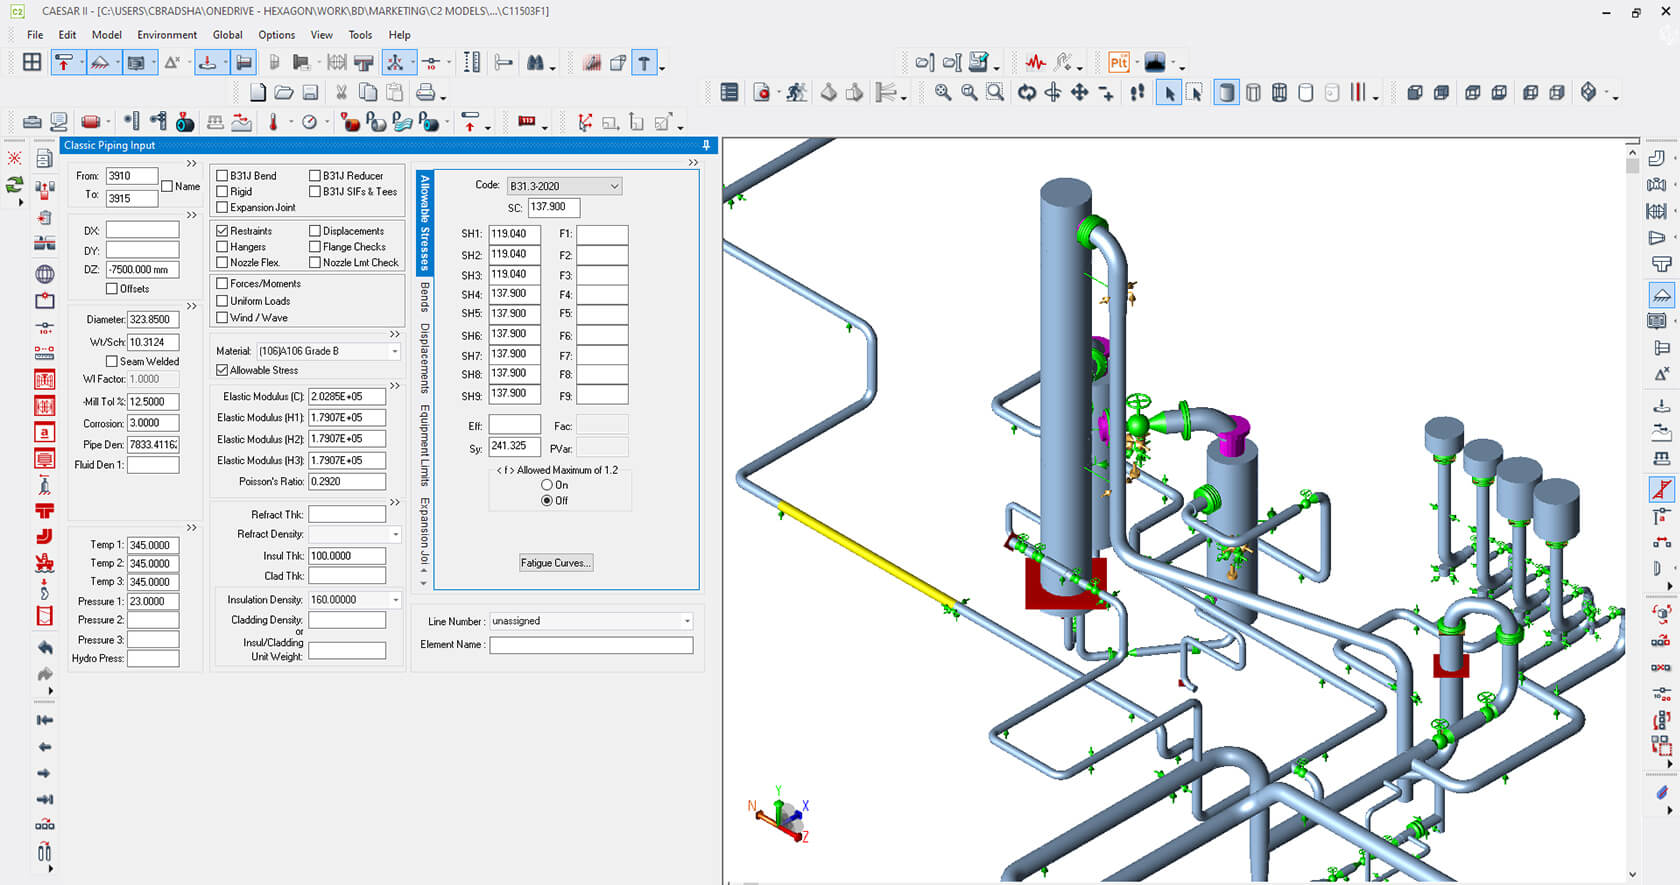
Task: Expand the Line Number dropdown
Action: tap(687, 621)
